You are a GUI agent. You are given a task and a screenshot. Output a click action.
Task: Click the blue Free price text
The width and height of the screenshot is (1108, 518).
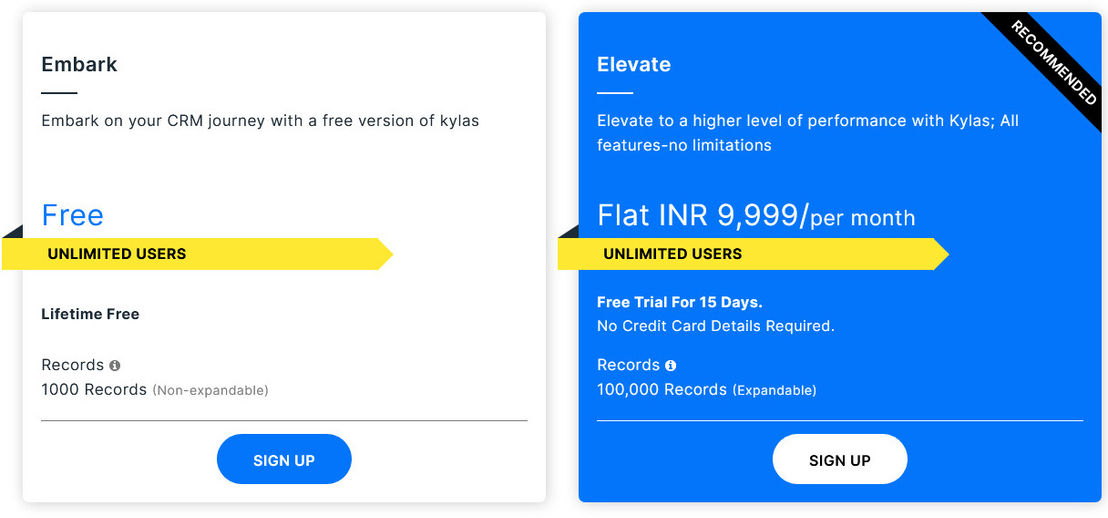pos(73,215)
